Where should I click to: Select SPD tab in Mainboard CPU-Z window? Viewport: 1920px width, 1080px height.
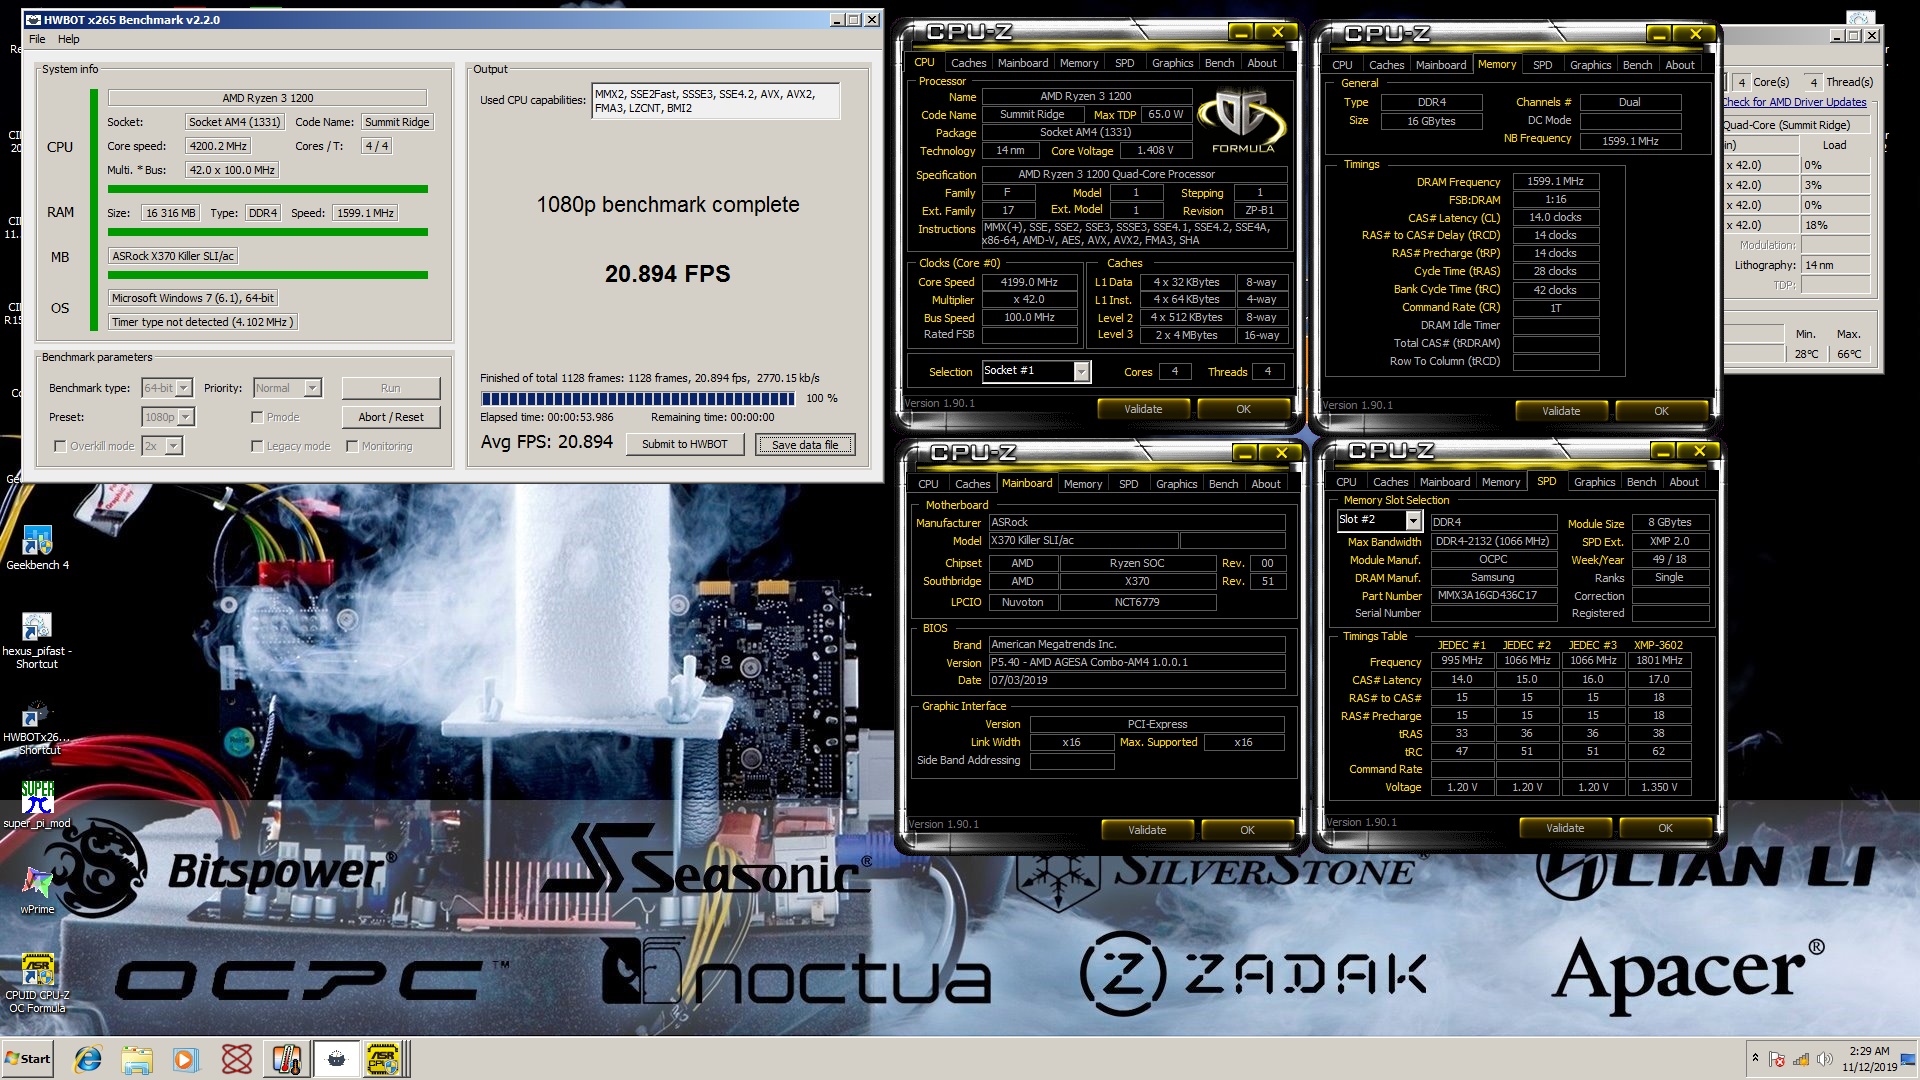[x=1128, y=483]
